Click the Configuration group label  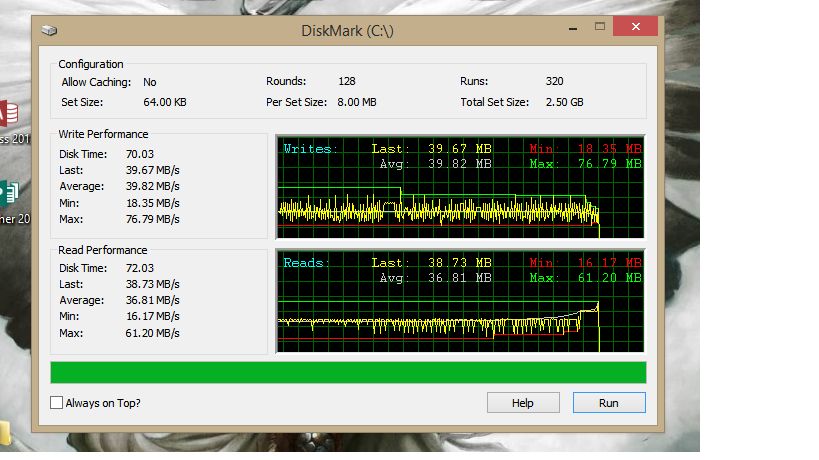(91, 64)
